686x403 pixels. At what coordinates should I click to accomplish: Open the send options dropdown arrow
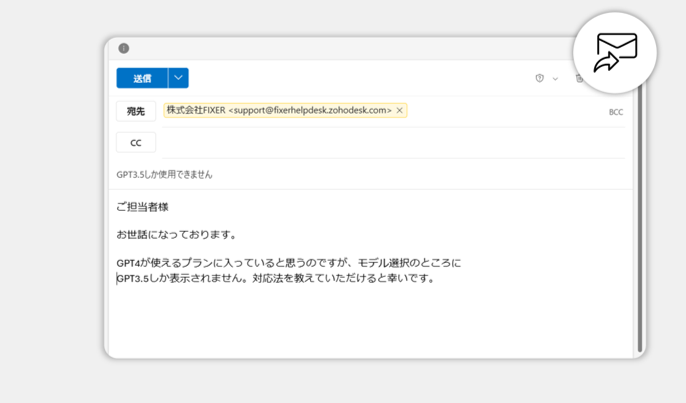178,78
